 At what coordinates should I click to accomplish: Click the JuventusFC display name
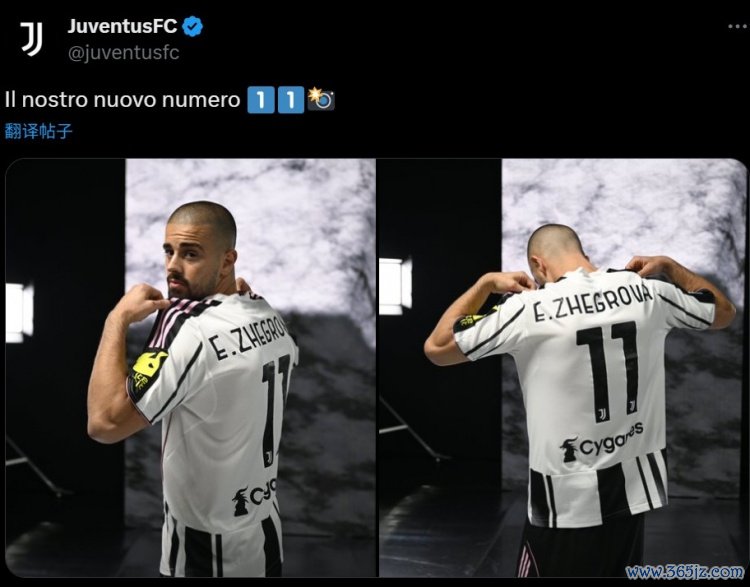(122, 26)
